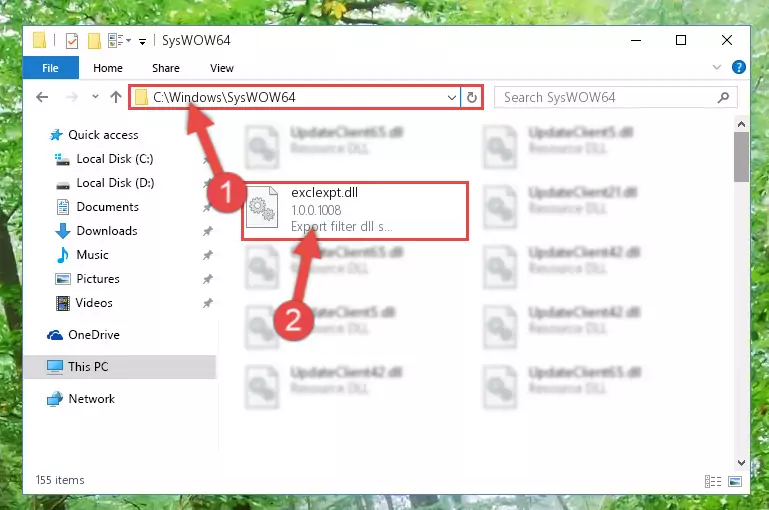Click the scrollbar up arrow
Screen dimensions: 769x510
pyautogui.click(x=742, y=124)
